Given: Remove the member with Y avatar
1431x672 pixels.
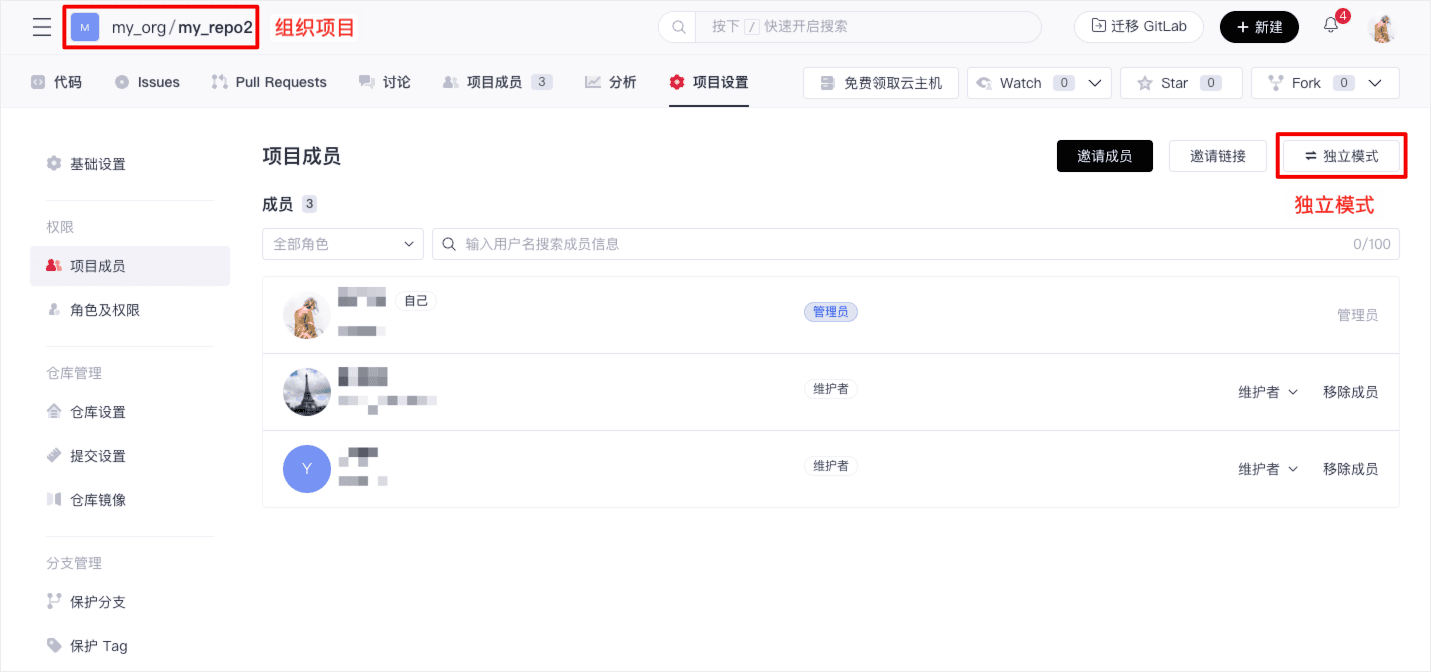Looking at the screenshot, I should tap(1349, 469).
